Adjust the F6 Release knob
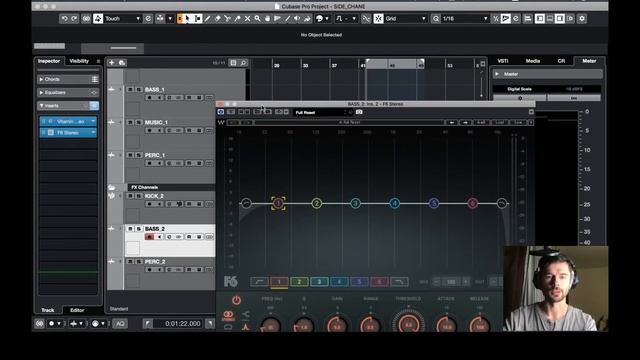Screen dimensions: 640x360 point(479,326)
